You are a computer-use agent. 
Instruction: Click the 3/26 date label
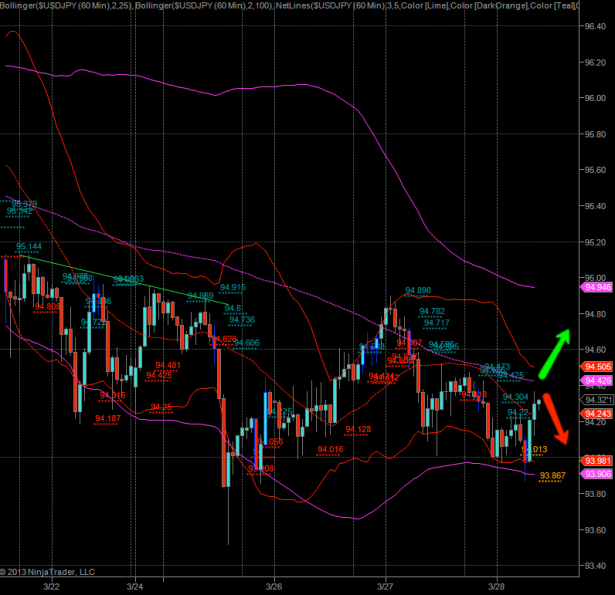pos(274,585)
